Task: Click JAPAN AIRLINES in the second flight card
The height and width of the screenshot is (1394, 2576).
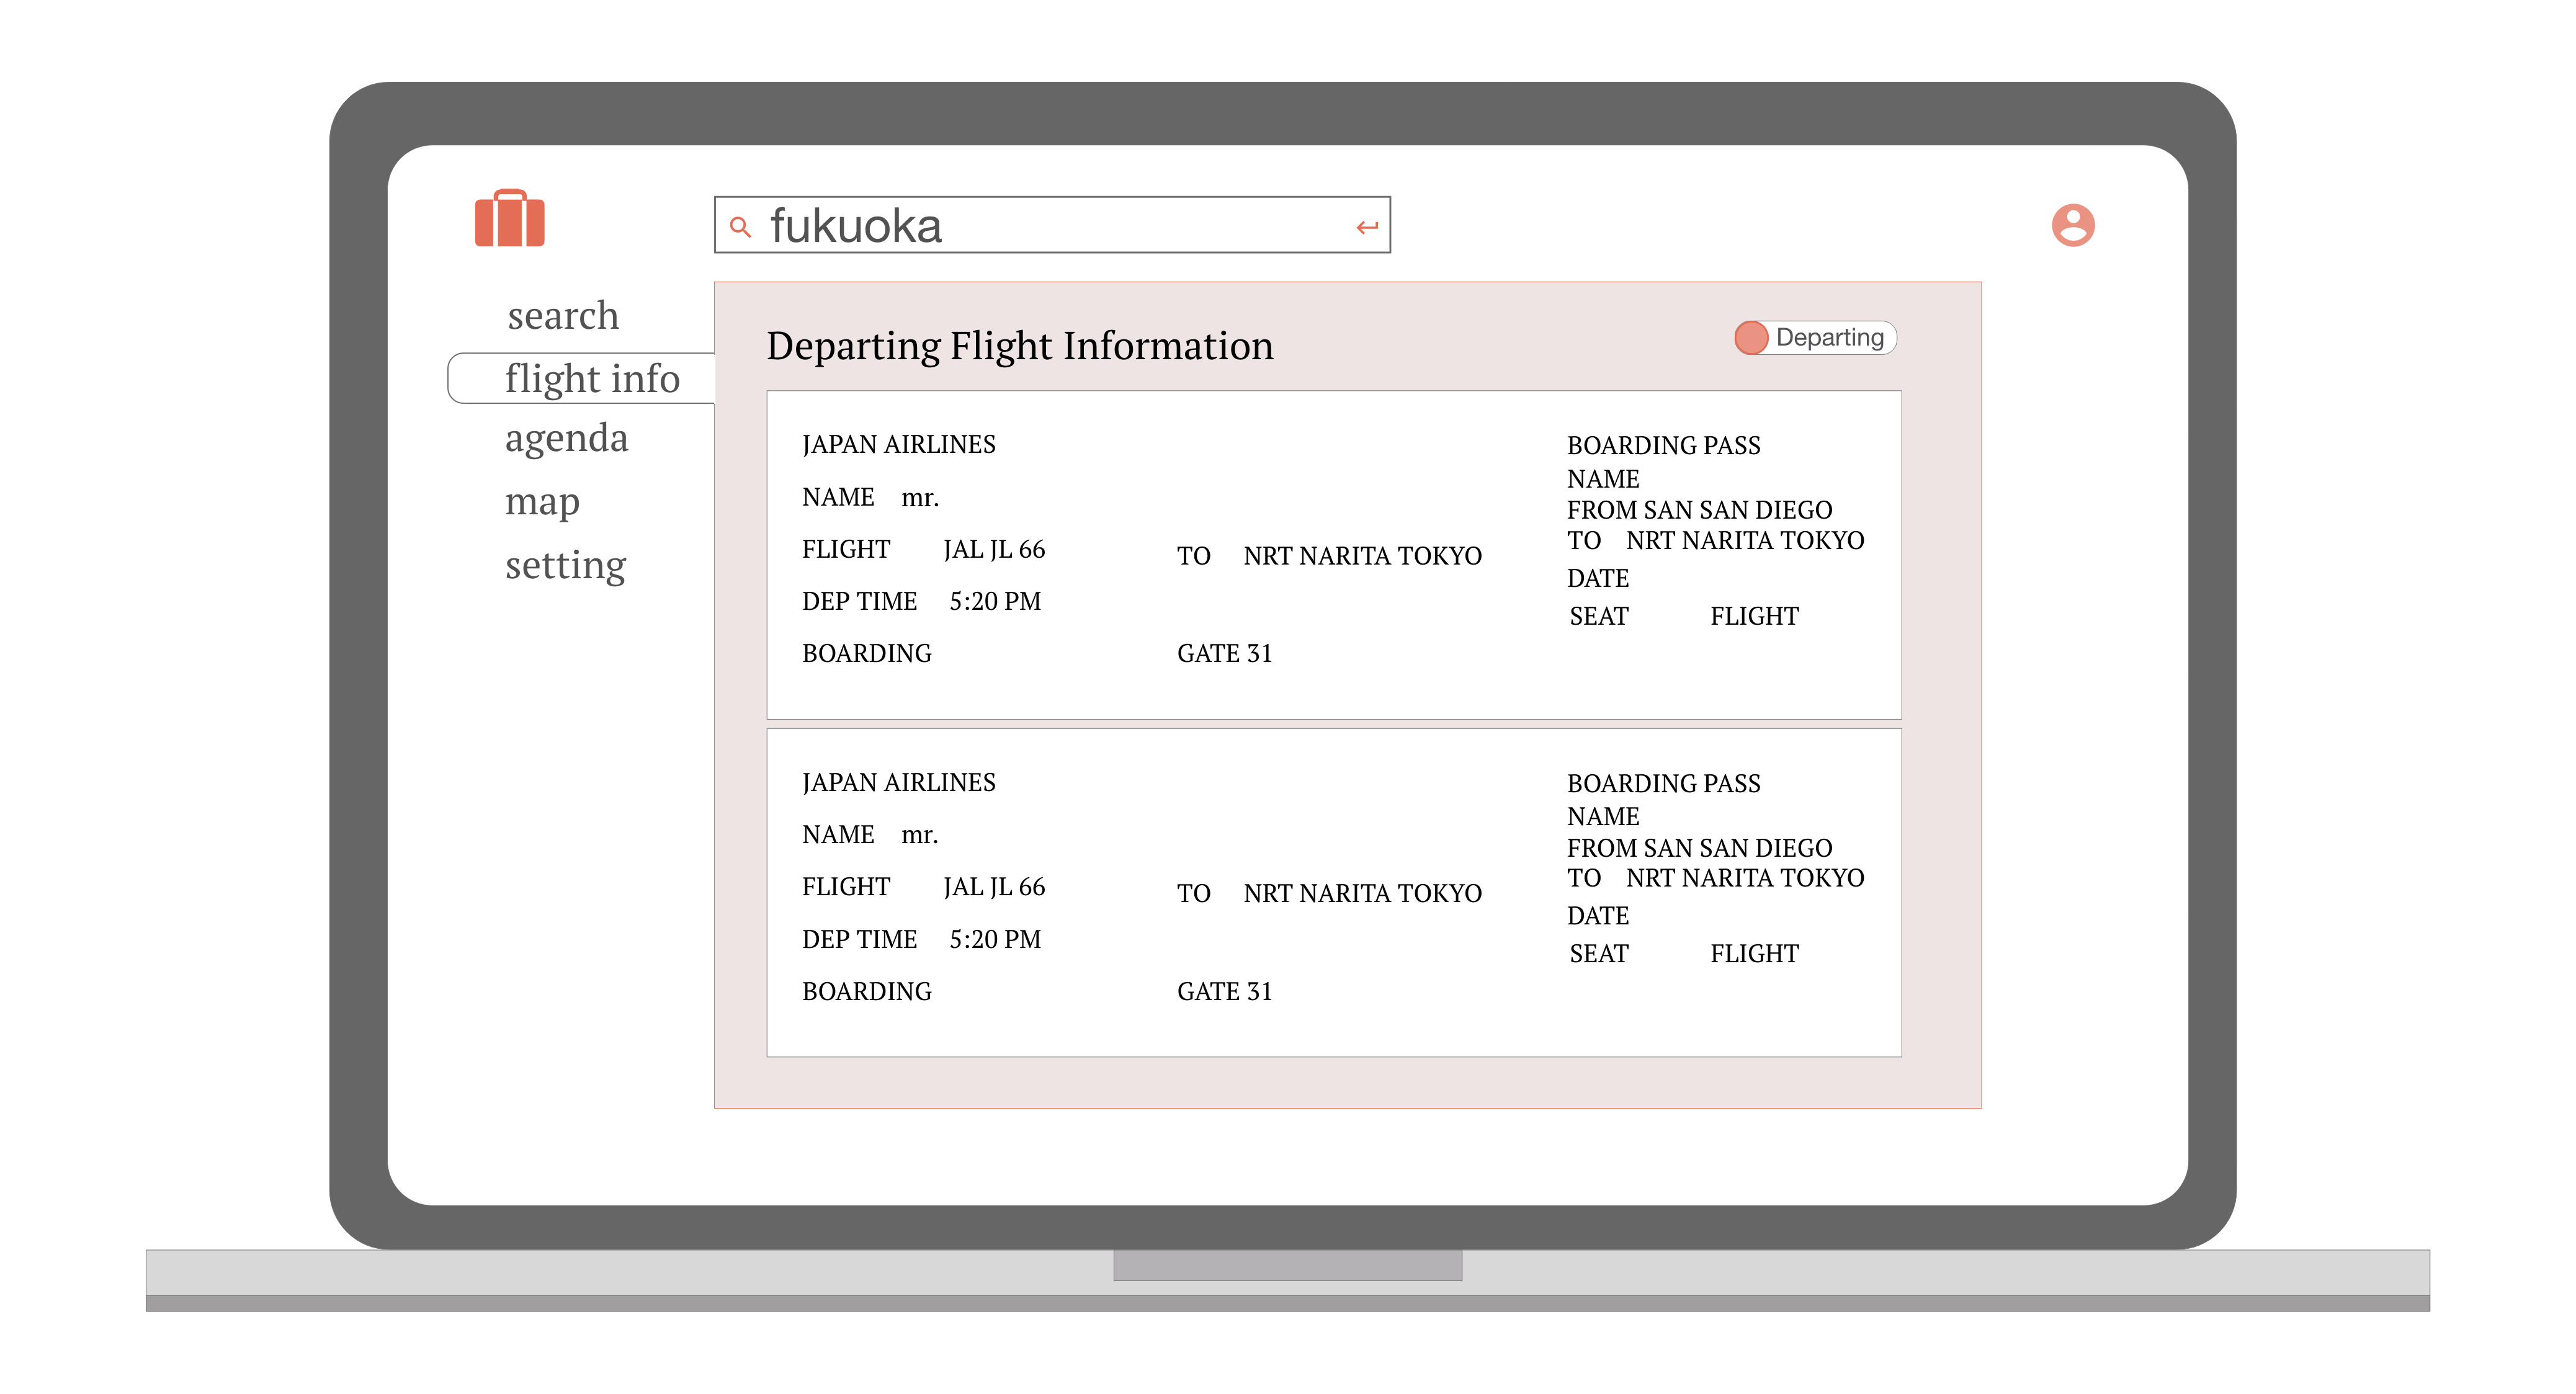Action: (x=899, y=782)
